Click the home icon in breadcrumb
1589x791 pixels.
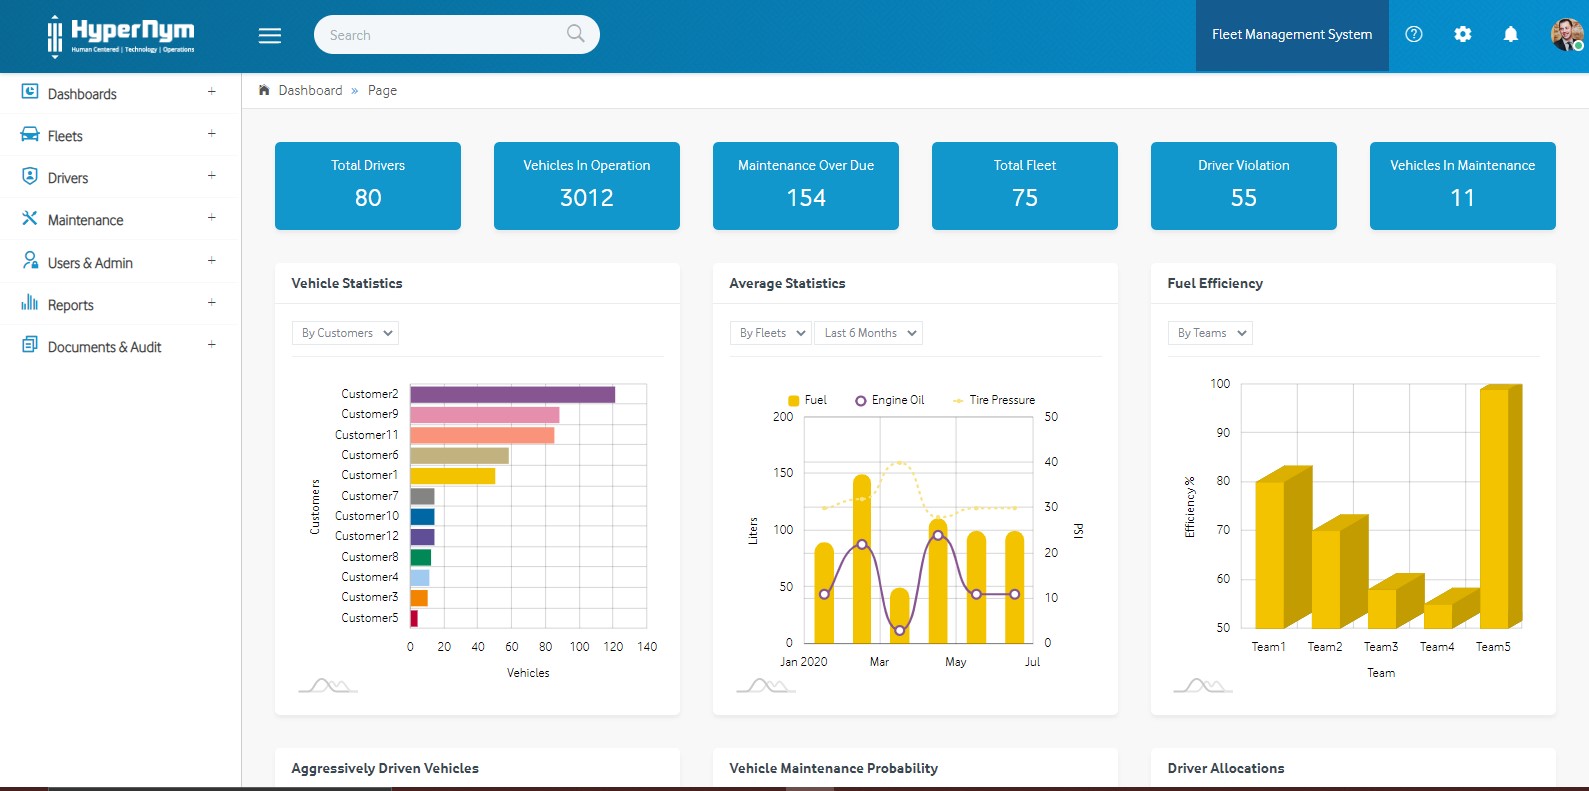(264, 90)
